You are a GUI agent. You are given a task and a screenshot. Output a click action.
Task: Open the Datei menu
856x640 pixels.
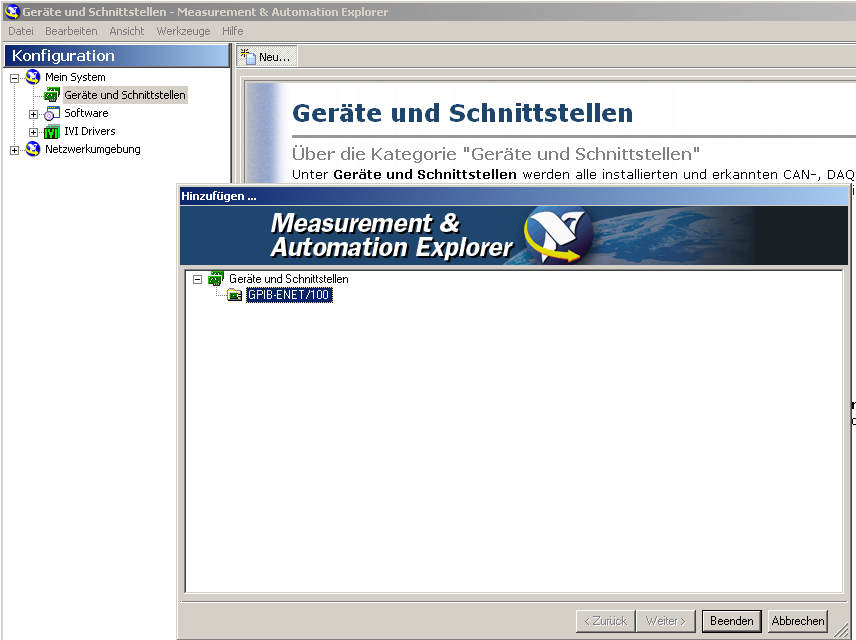coord(21,31)
